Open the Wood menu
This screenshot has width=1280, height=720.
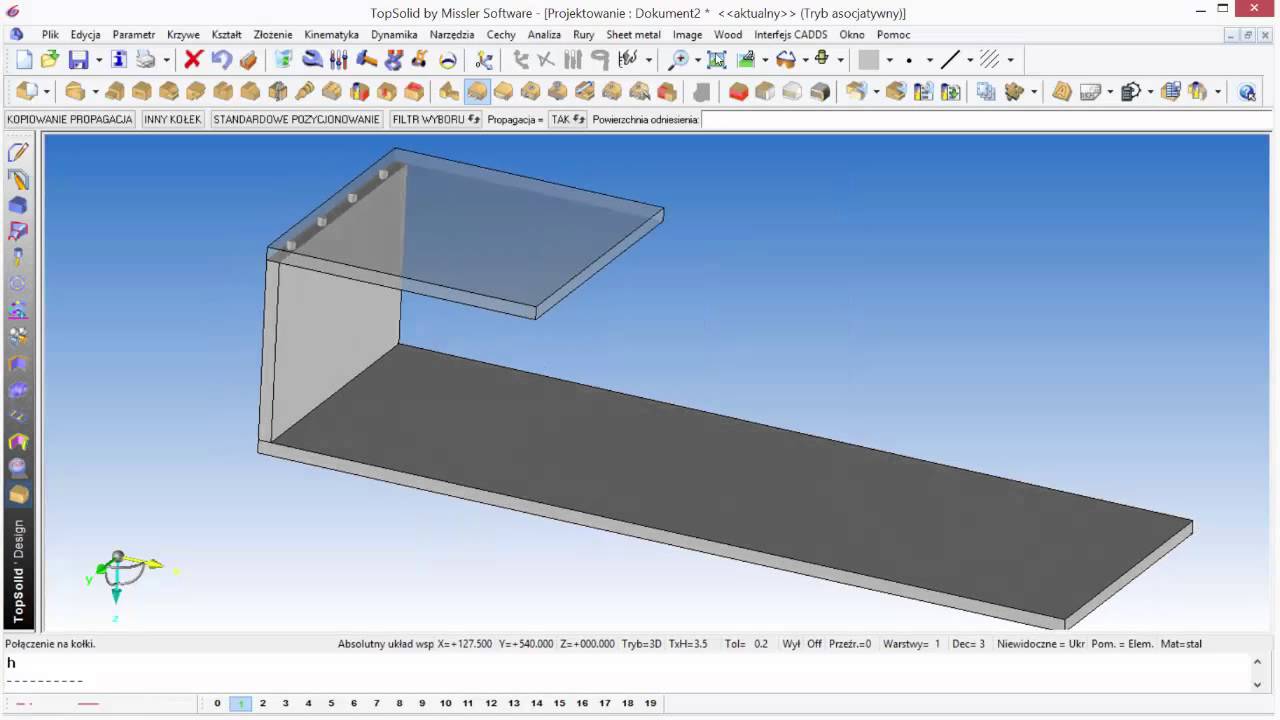click(x=728, y=34)
